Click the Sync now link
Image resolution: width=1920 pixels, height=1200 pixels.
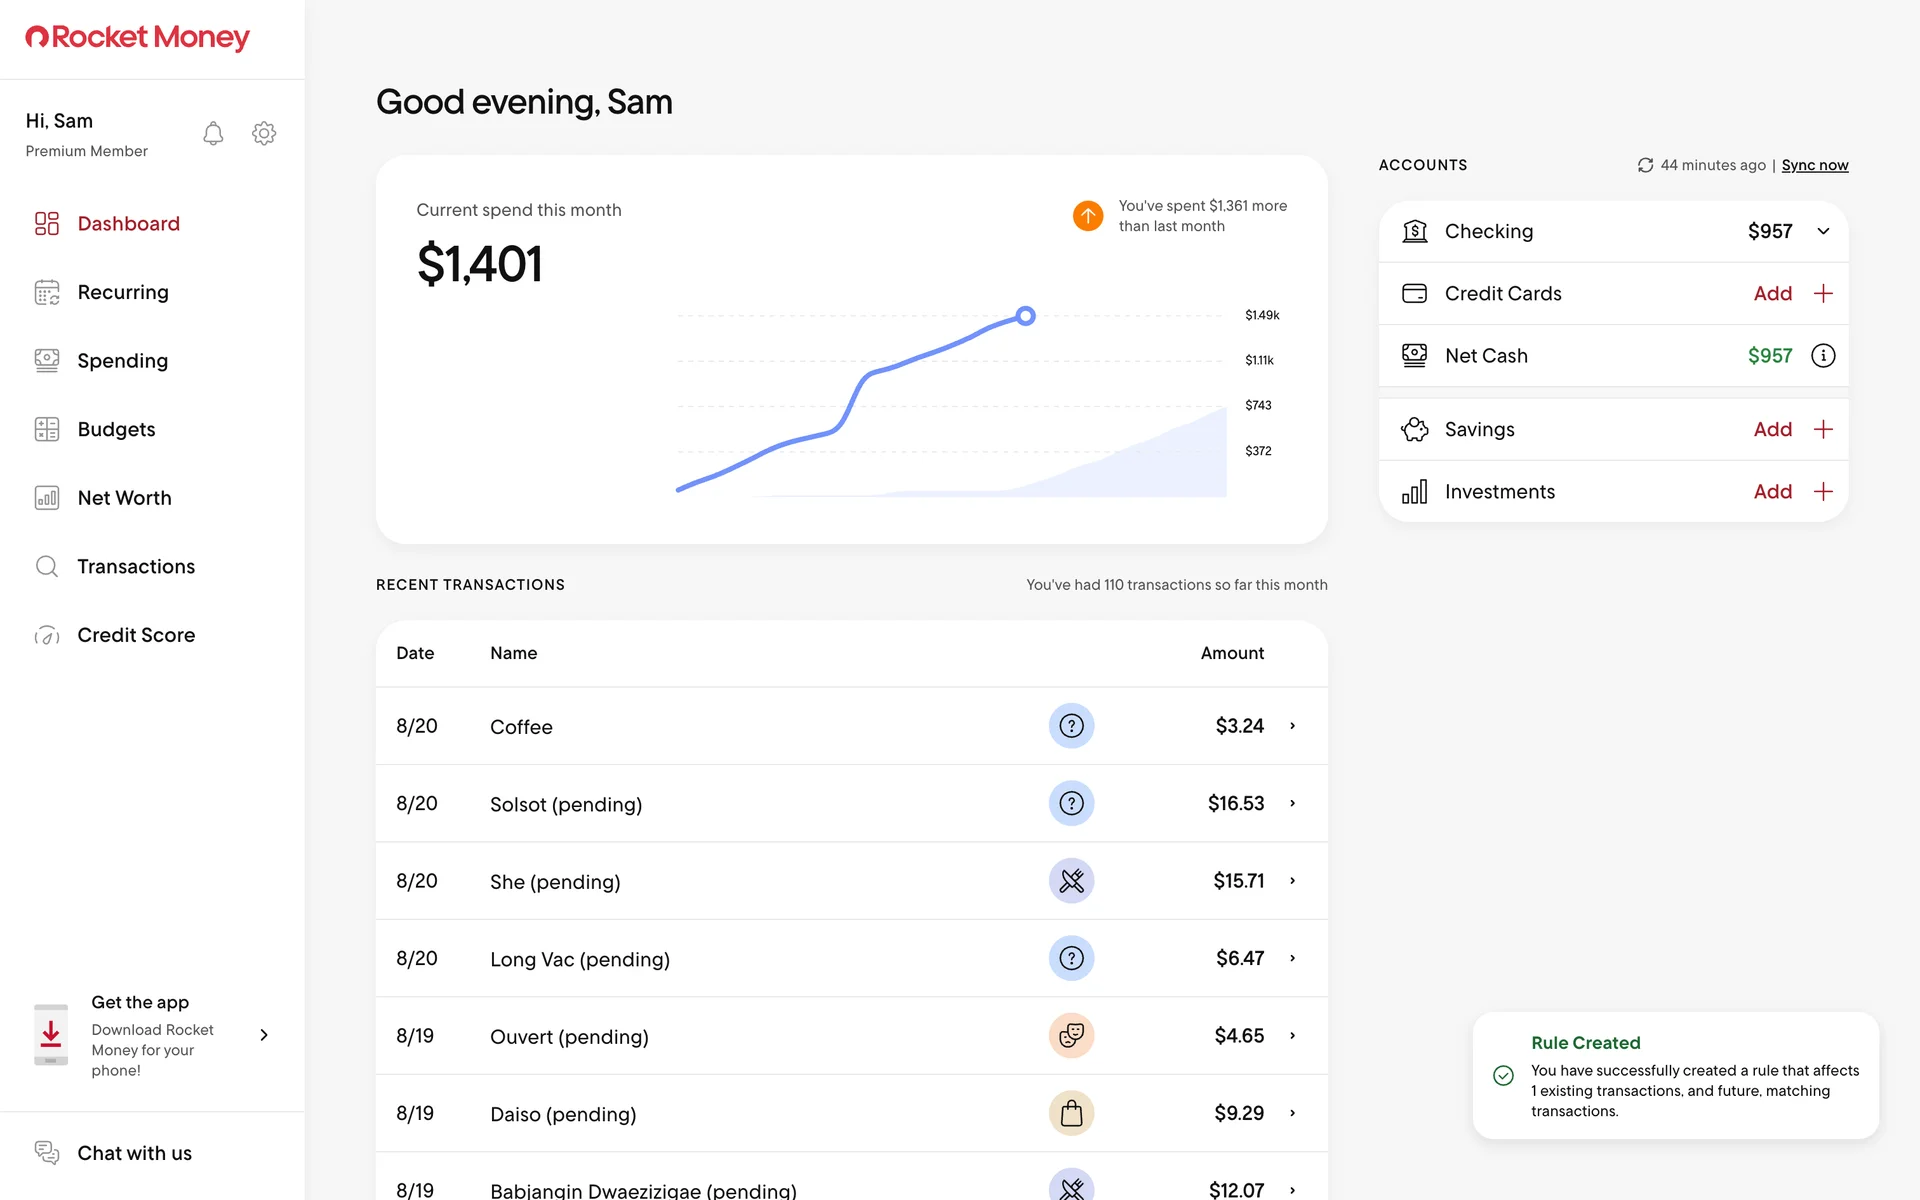pos(1814,165)
